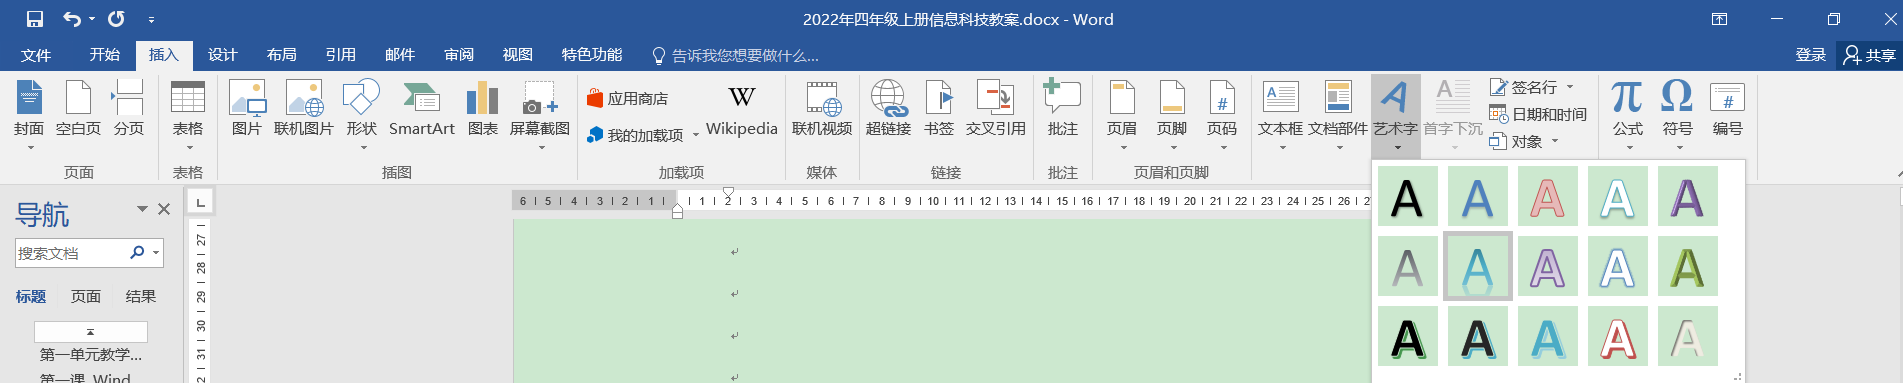Insert a 封面 cover page
This screenshot has width=1903, height=383.
29,115
